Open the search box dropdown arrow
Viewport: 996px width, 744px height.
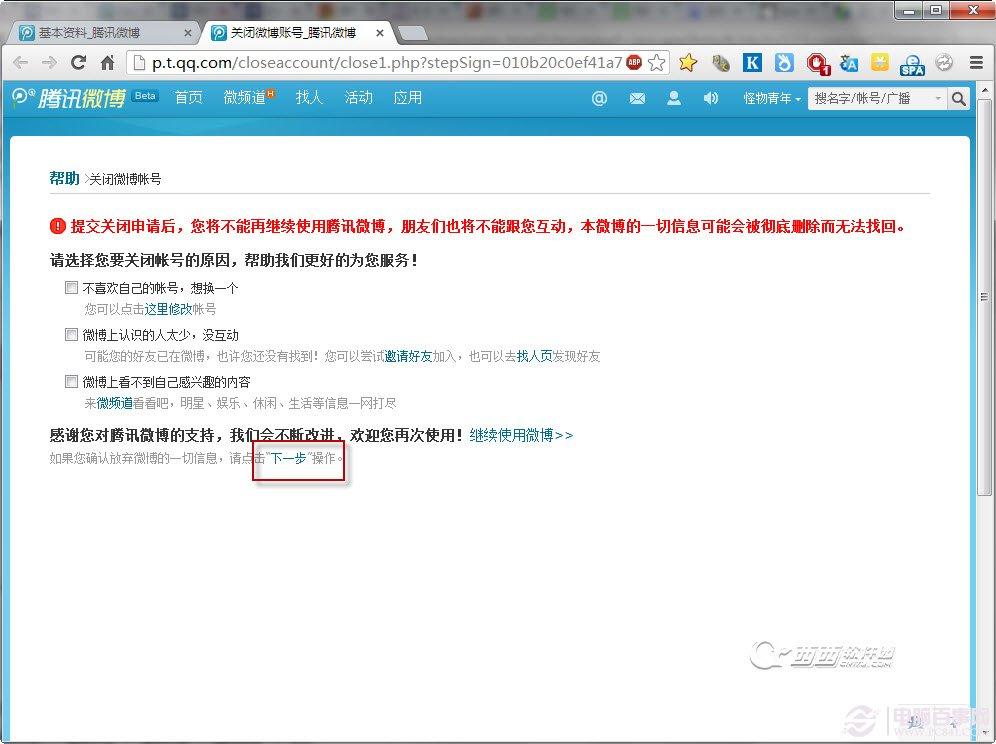pos(938,98)
